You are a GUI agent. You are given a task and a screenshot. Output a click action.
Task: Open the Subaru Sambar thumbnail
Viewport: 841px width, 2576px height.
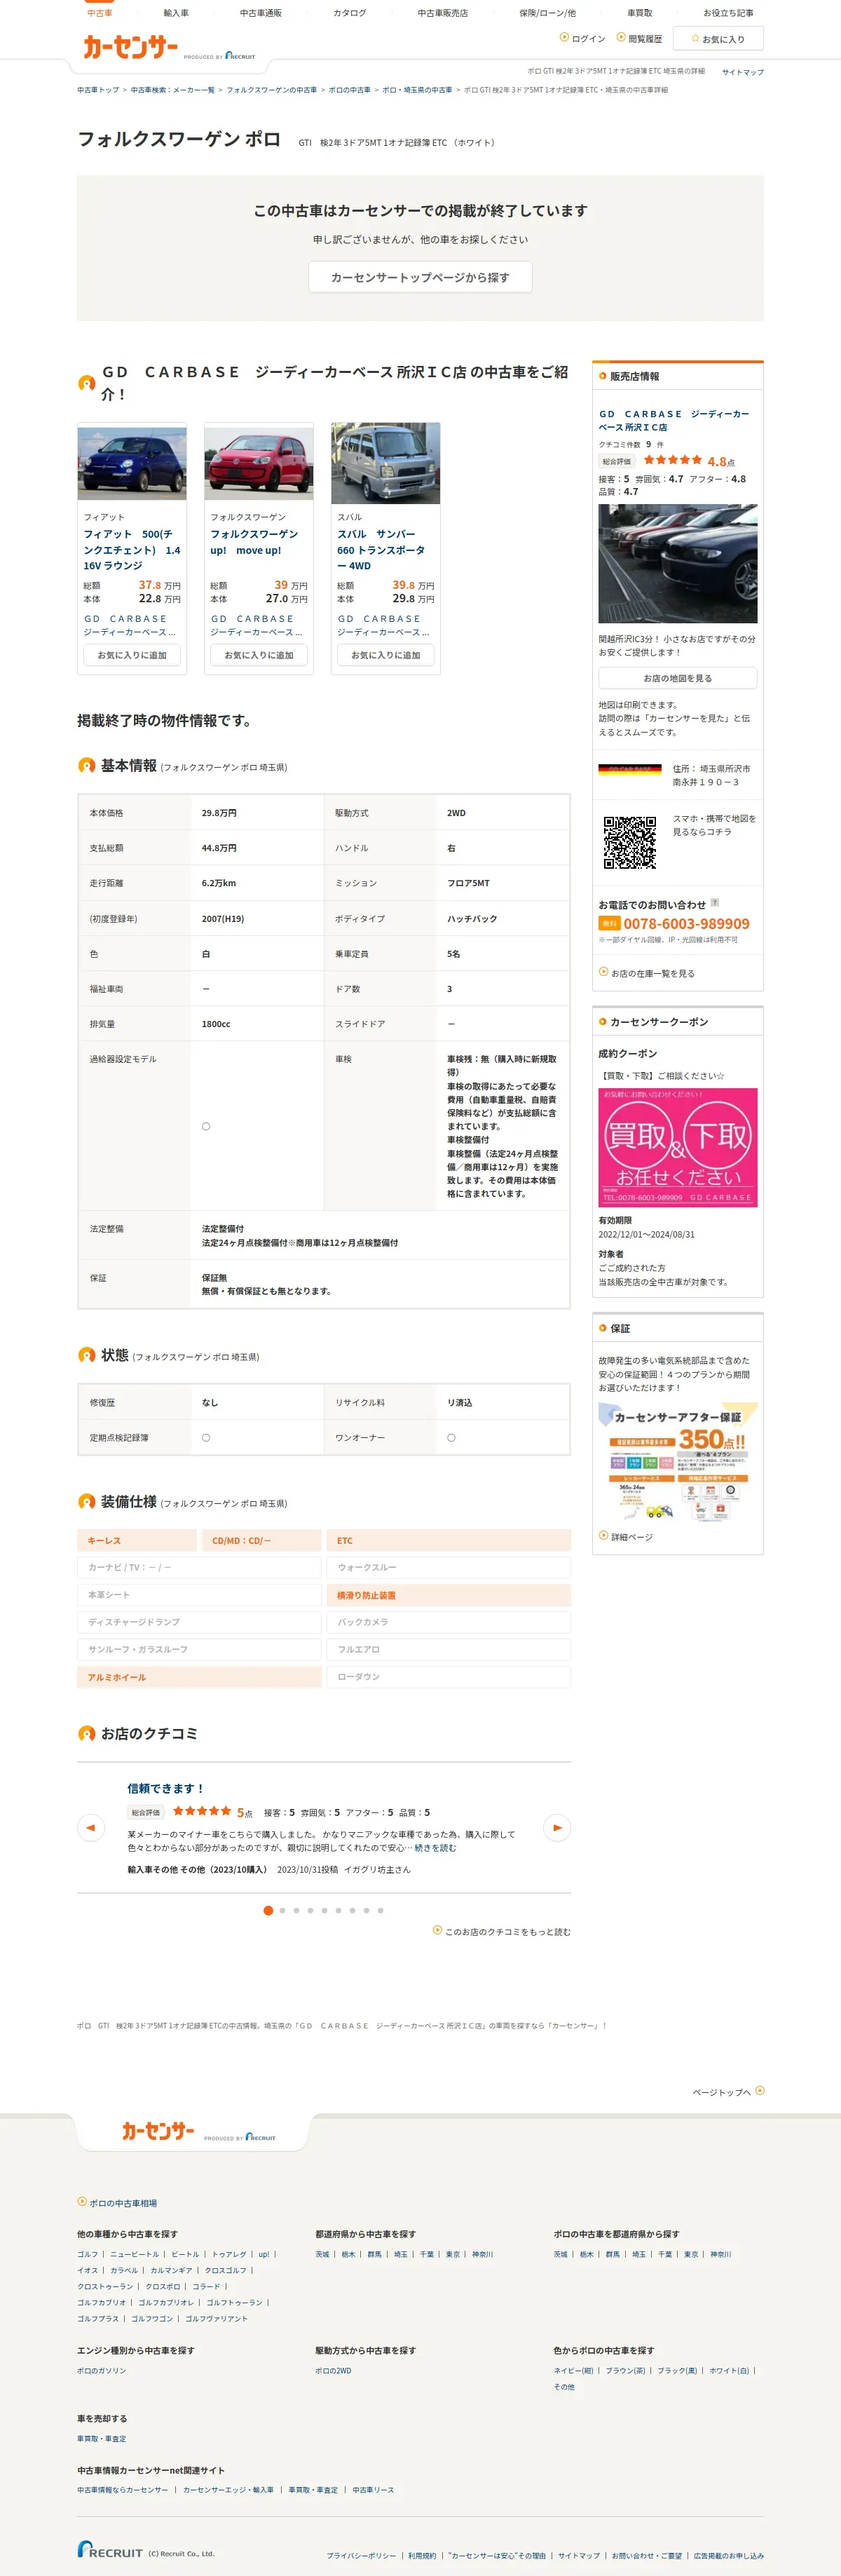386,463
